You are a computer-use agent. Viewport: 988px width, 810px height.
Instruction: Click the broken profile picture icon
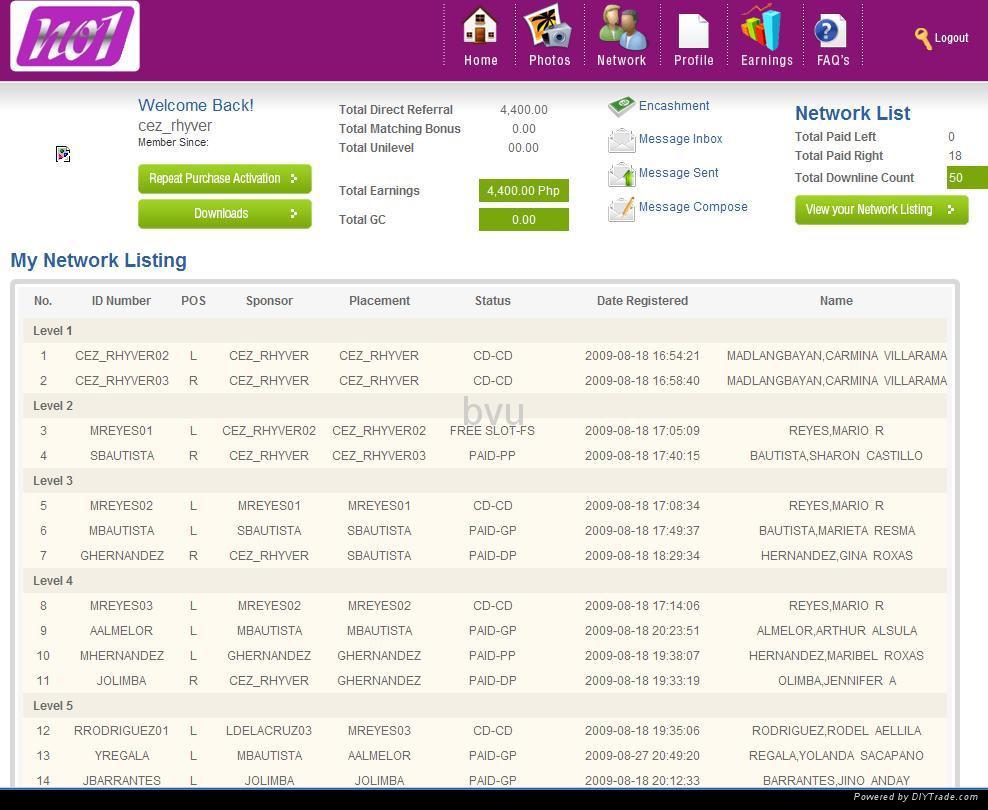click(63, 154)
